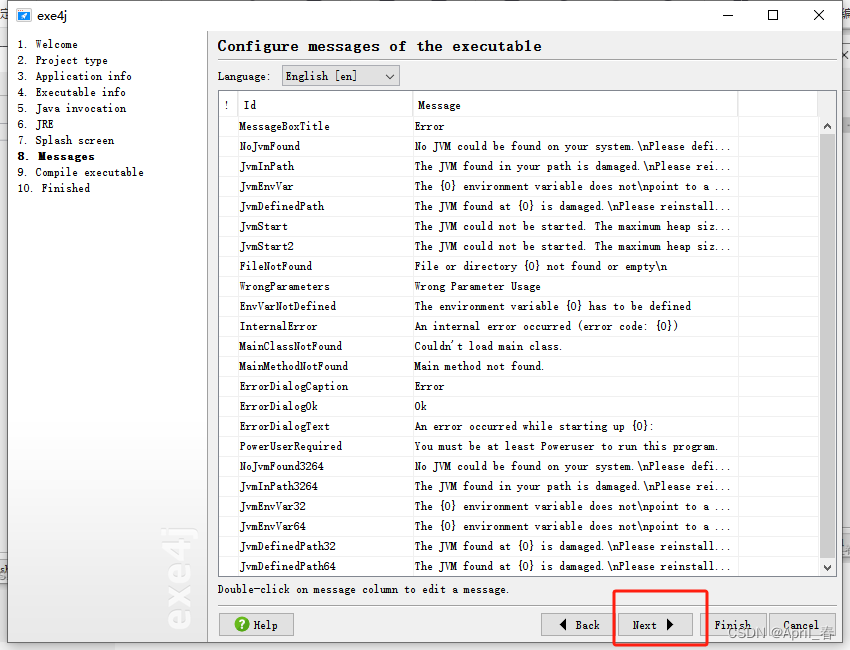Select the ErrorDialogOk row id
850x650 pixels.
[x=278, y=407]
